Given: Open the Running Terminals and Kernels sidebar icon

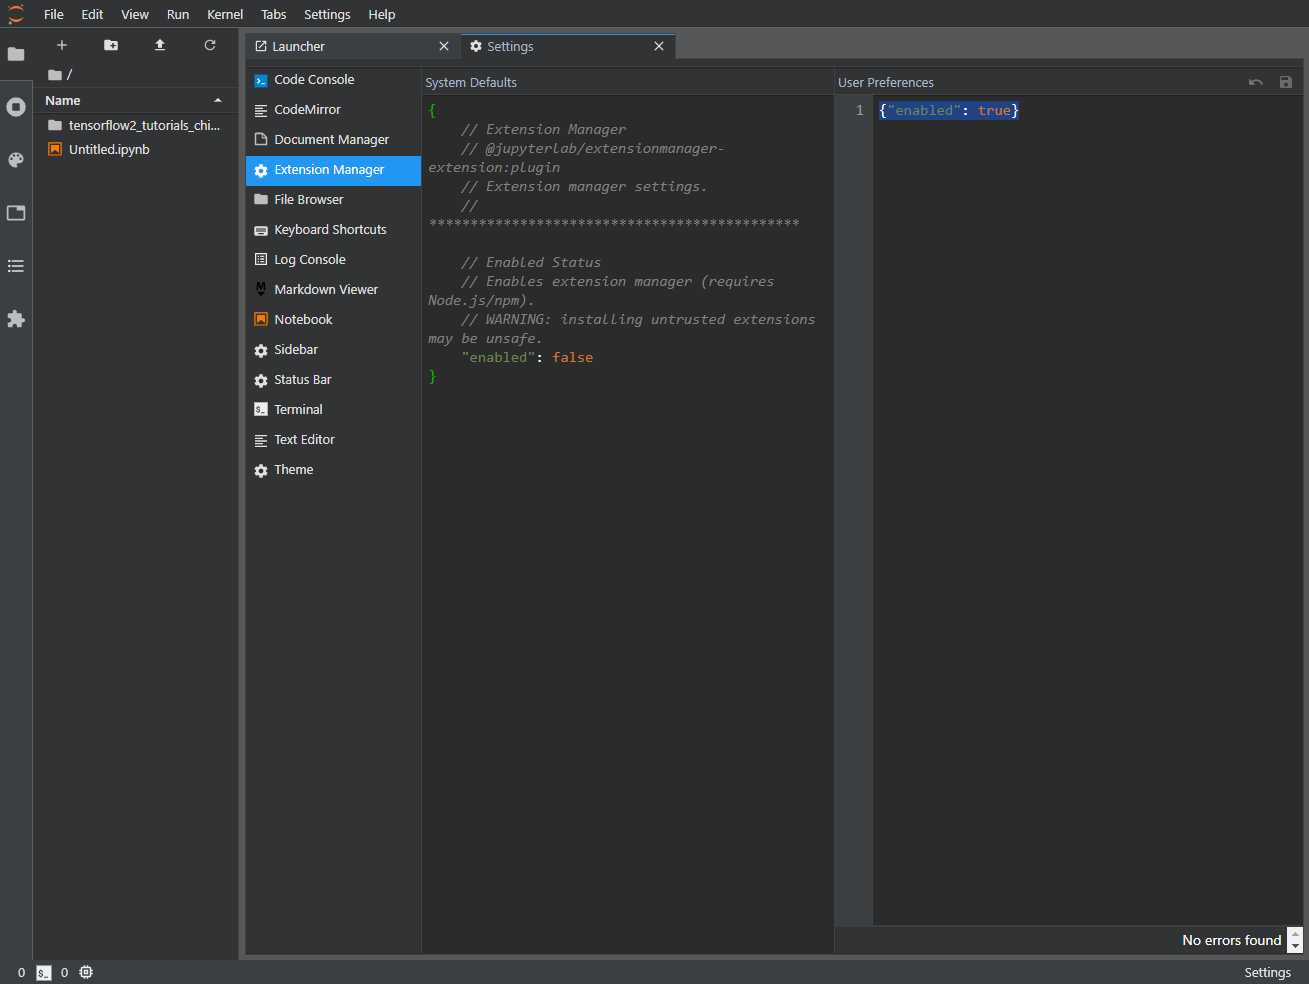Looking at the screenshot, I should point(16,107).
